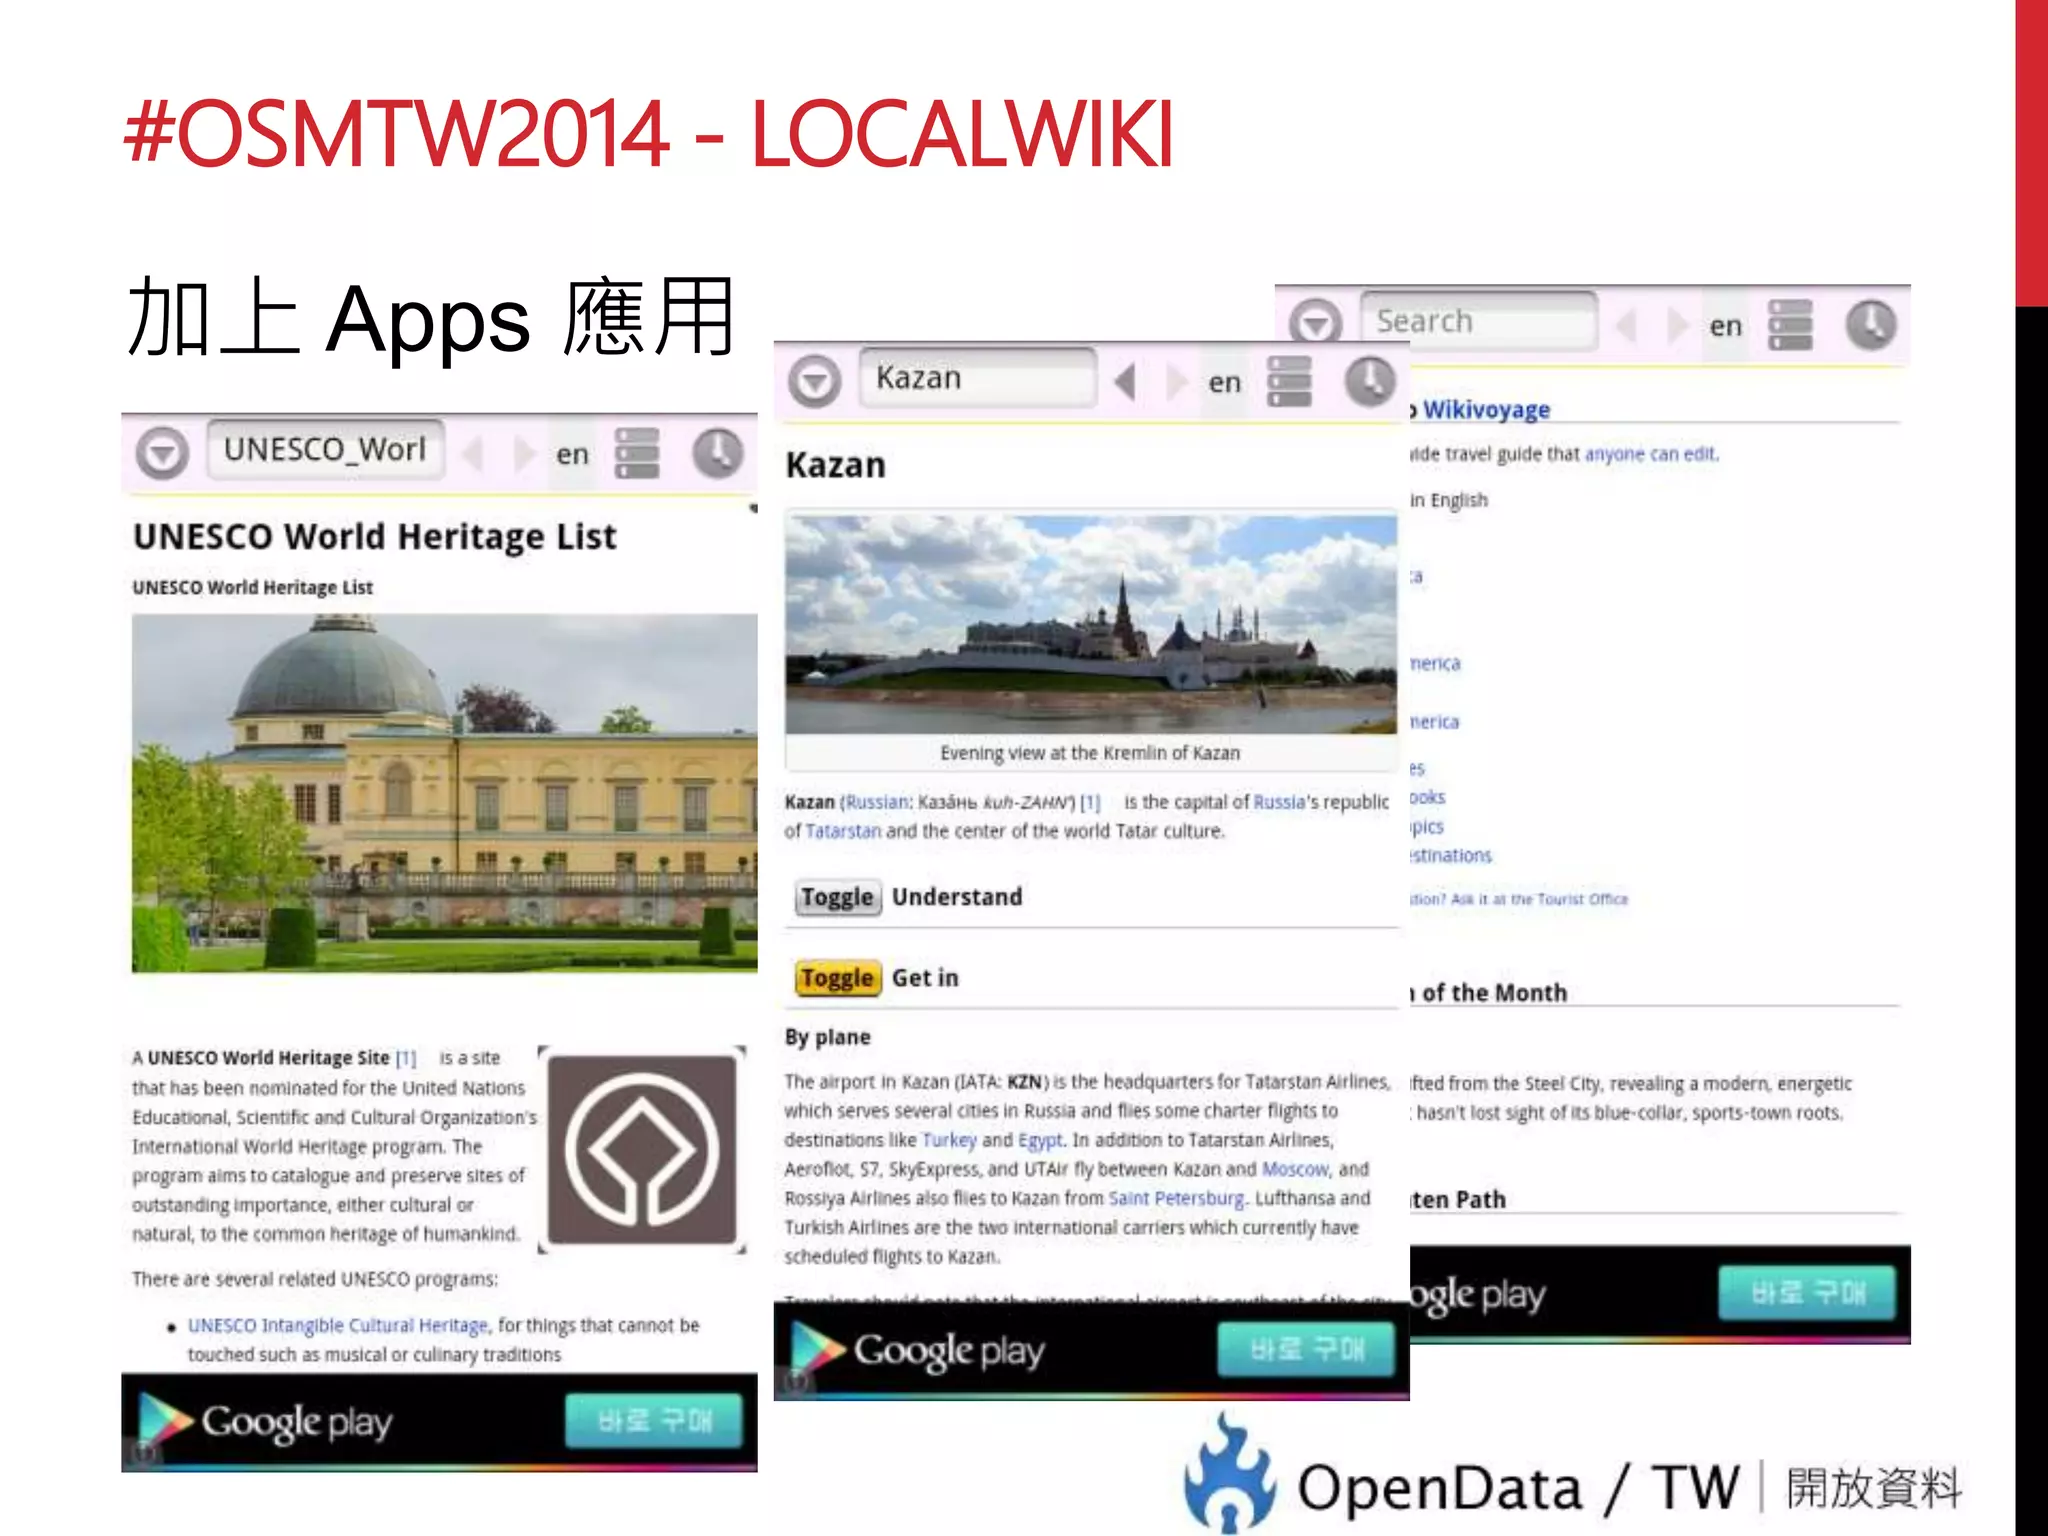The height and width of the screenshot is (1536, 2048).
Task: Open history clock icon in Kazan app
Action: pos(1369,381)
